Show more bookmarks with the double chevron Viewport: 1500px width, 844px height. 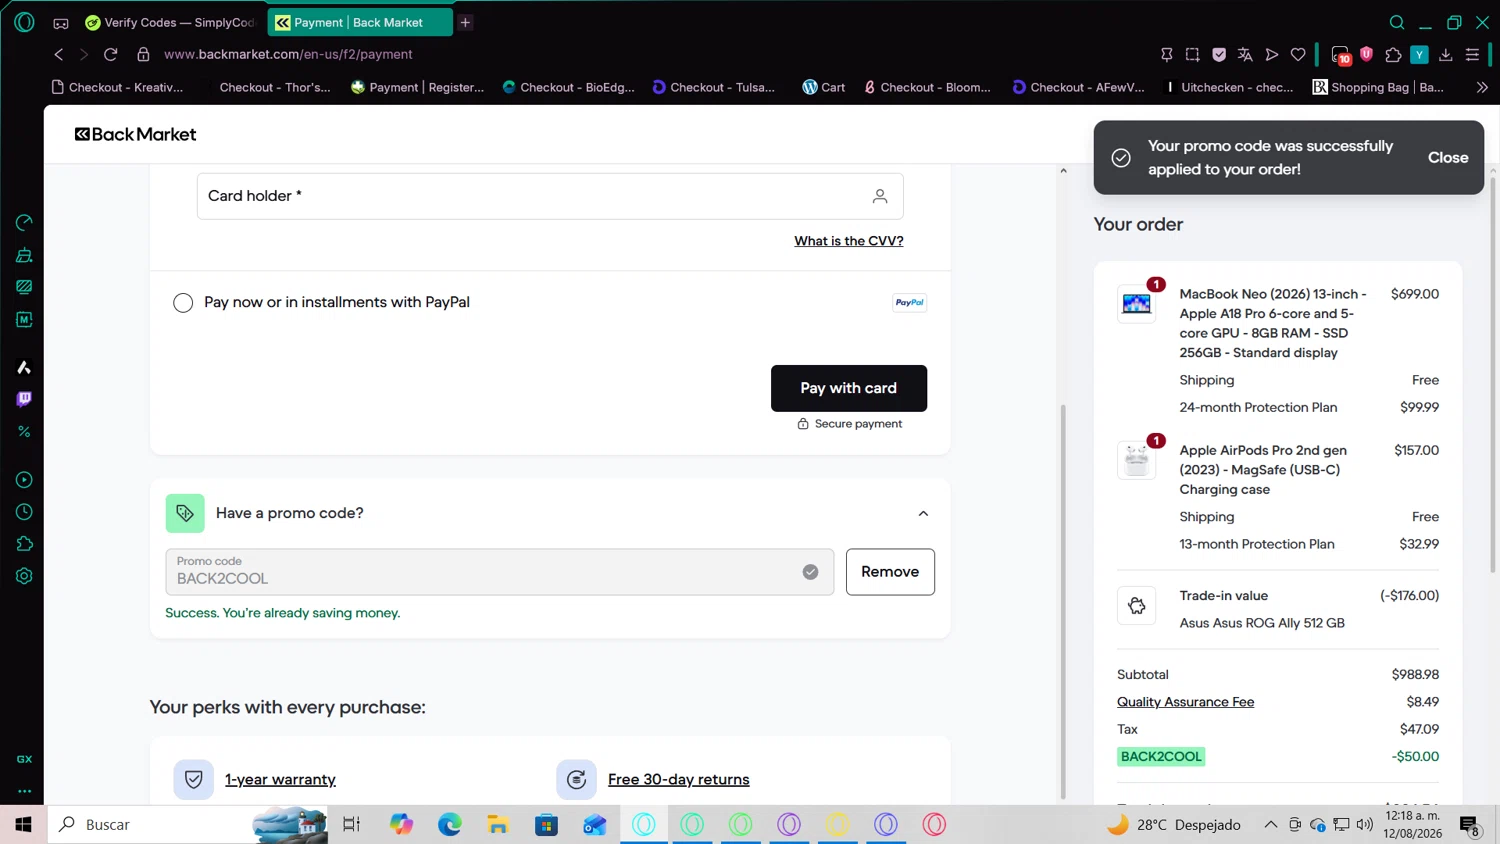[x=1482, y=87]
